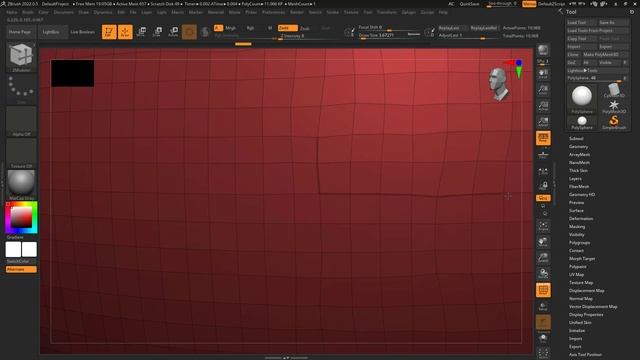Open the MatCap Gray material selector
The image size is (640, 360).
click(21, 185)
